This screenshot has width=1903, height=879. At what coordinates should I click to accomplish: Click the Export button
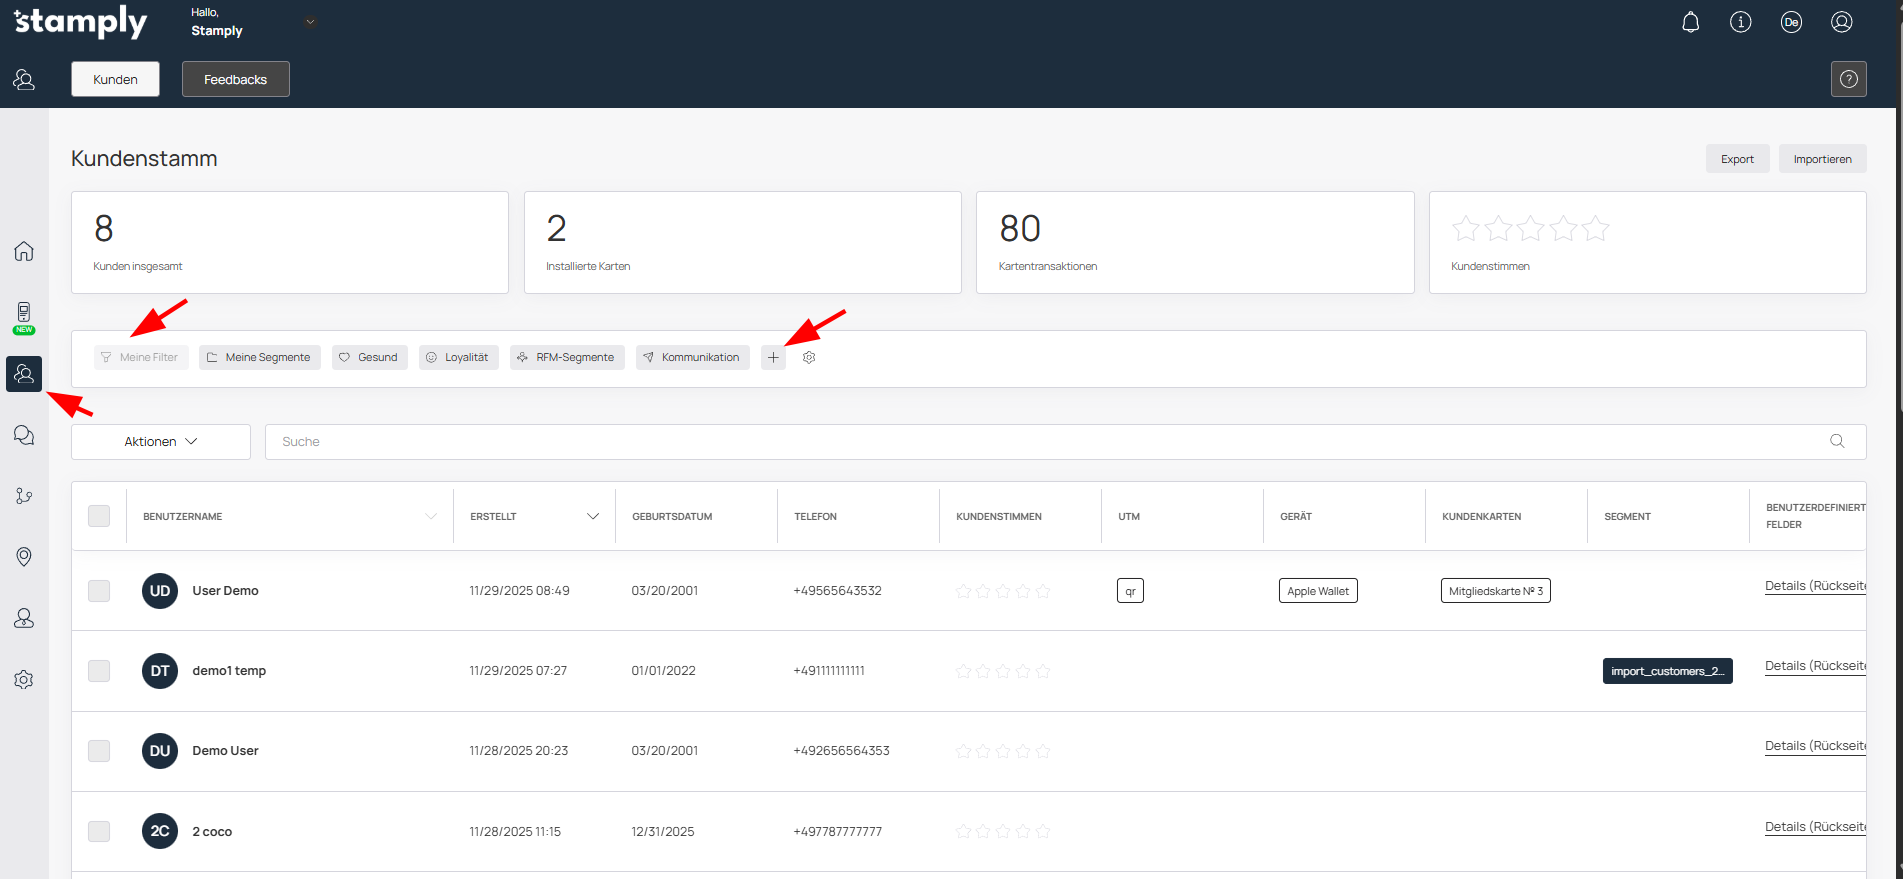pyautogui.click(x=1737, y=159)
